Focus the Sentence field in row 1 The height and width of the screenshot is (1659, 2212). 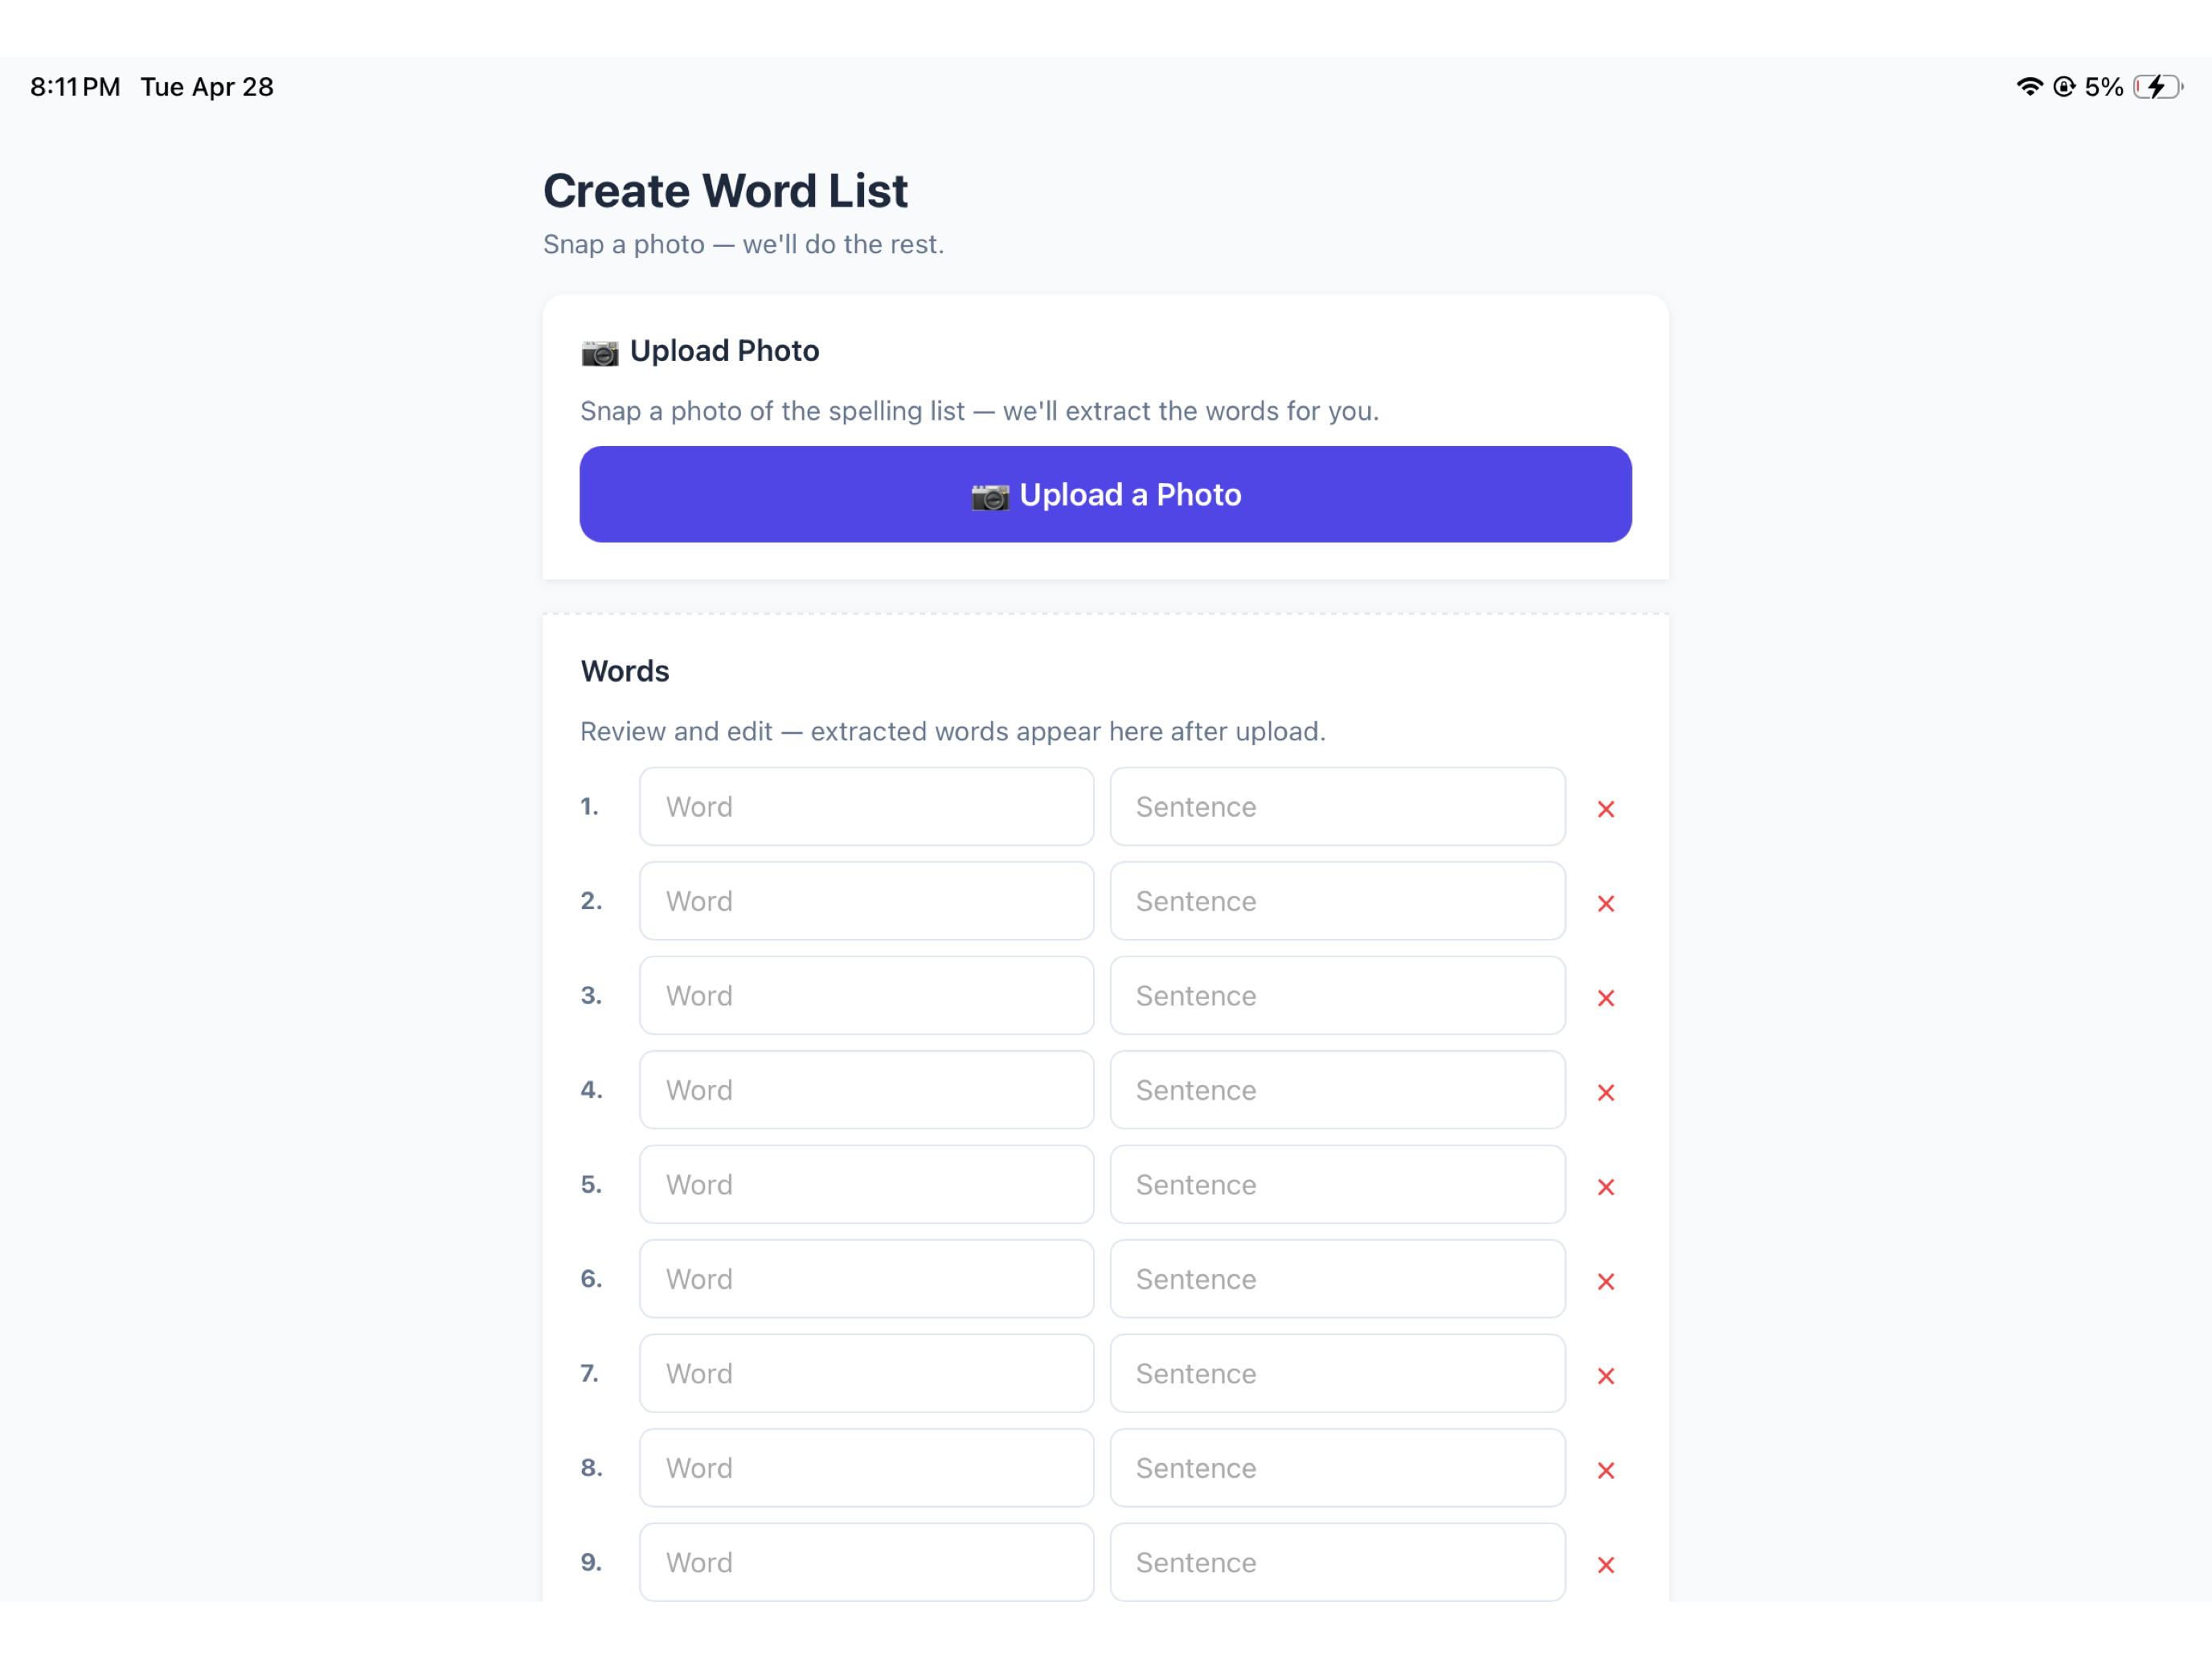tap(1337, 806)
